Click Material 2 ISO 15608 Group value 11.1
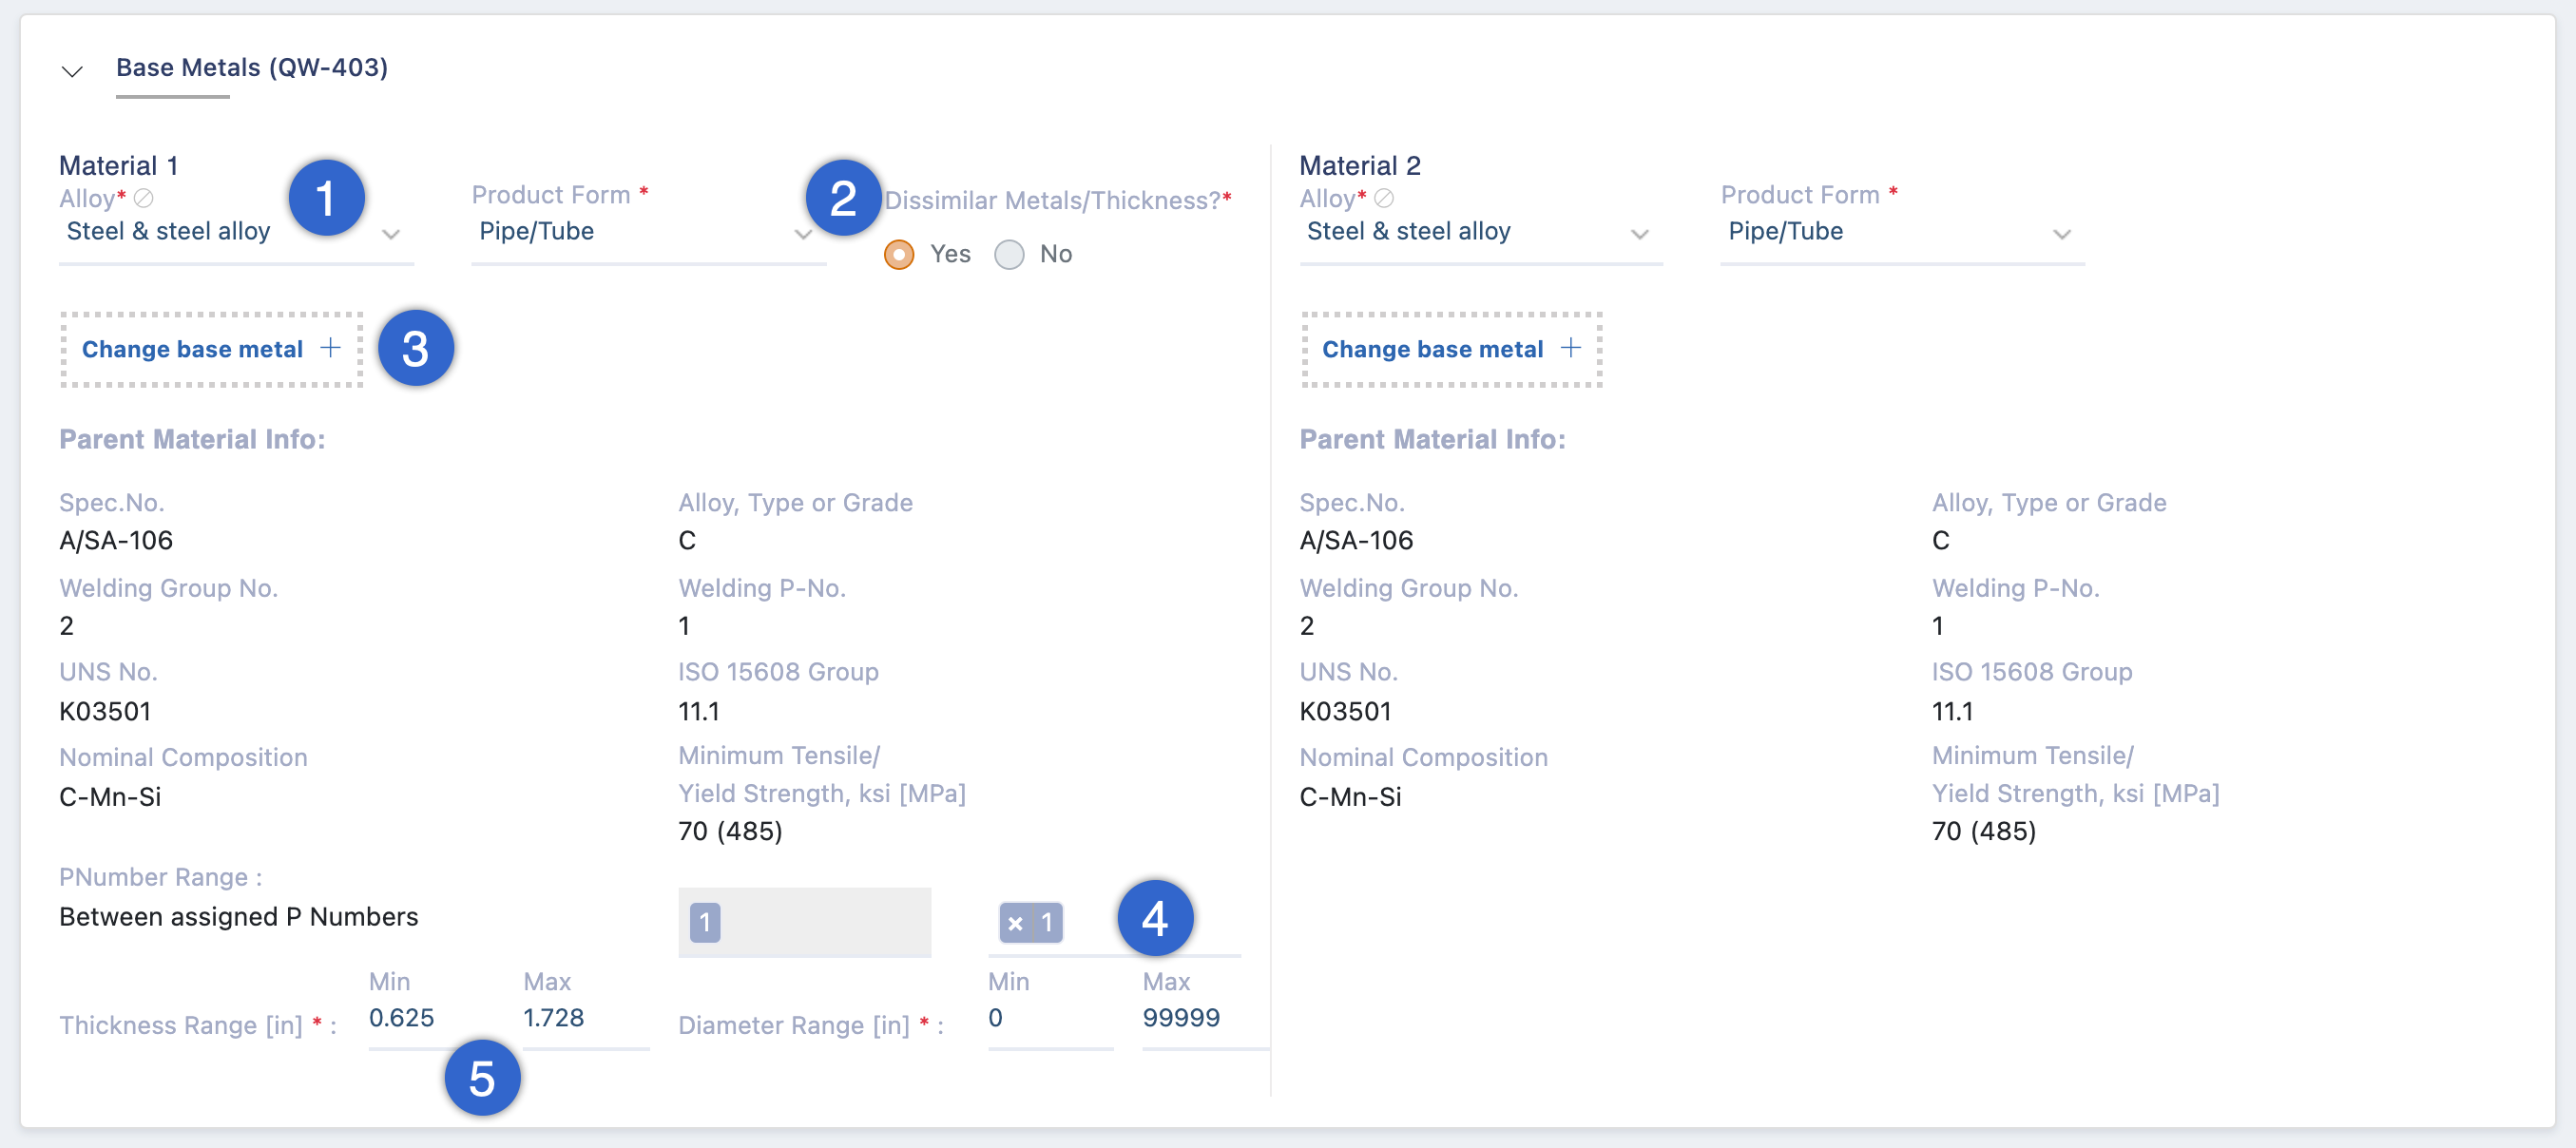This screenshot has height=1148, width=2576. point(1952,712)
